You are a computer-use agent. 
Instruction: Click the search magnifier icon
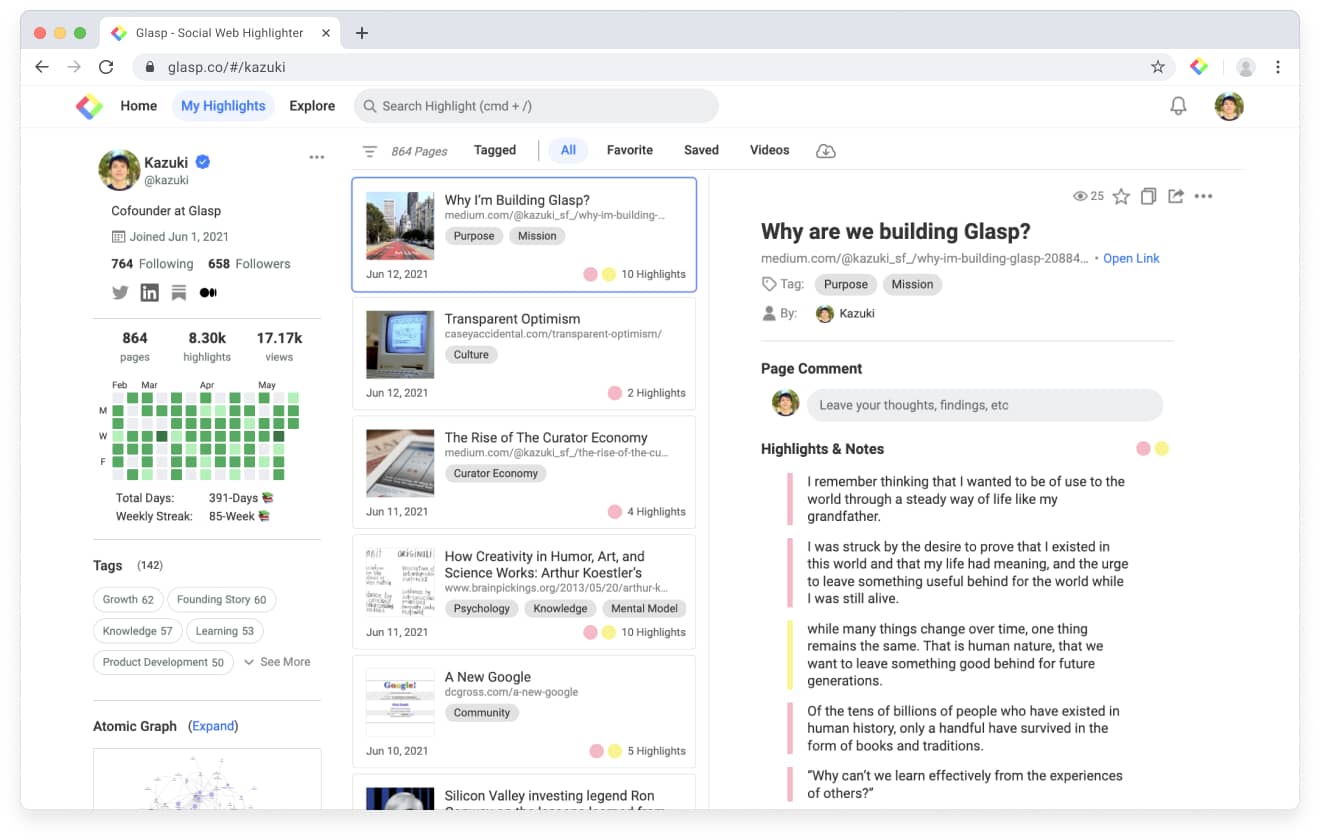tap(369, 106)
